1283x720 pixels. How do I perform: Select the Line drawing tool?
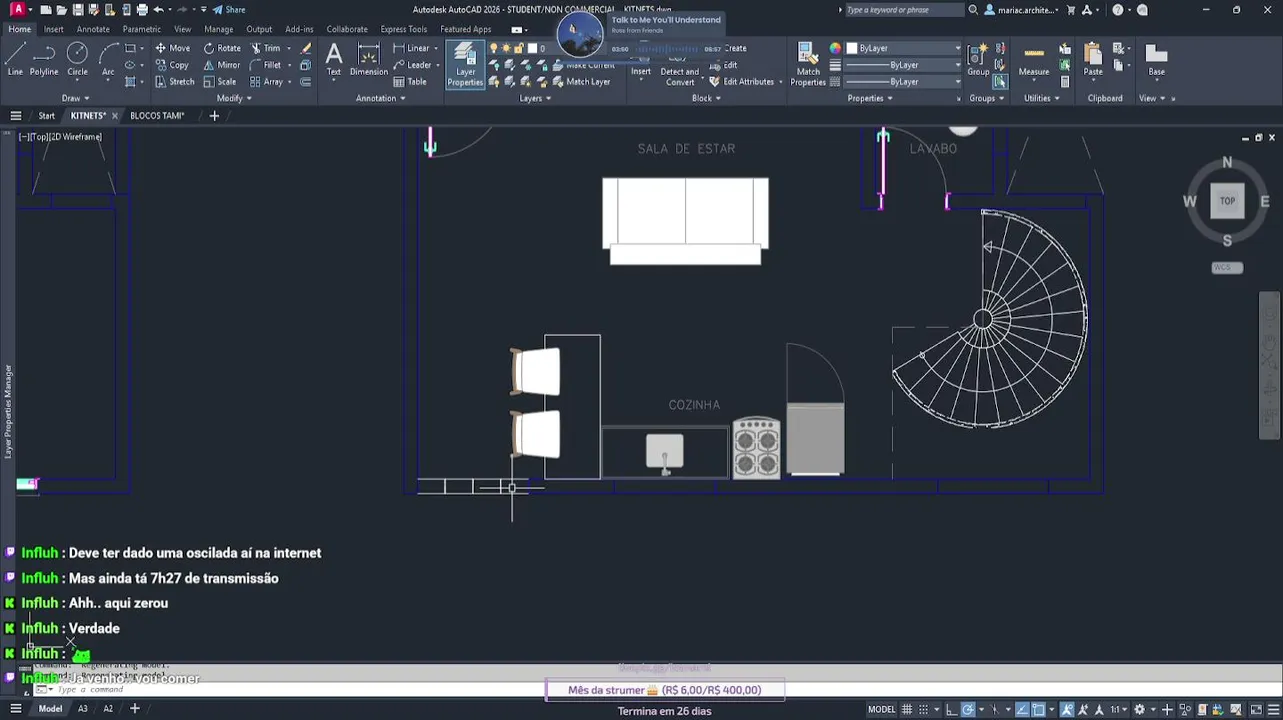tap(15, 59)
